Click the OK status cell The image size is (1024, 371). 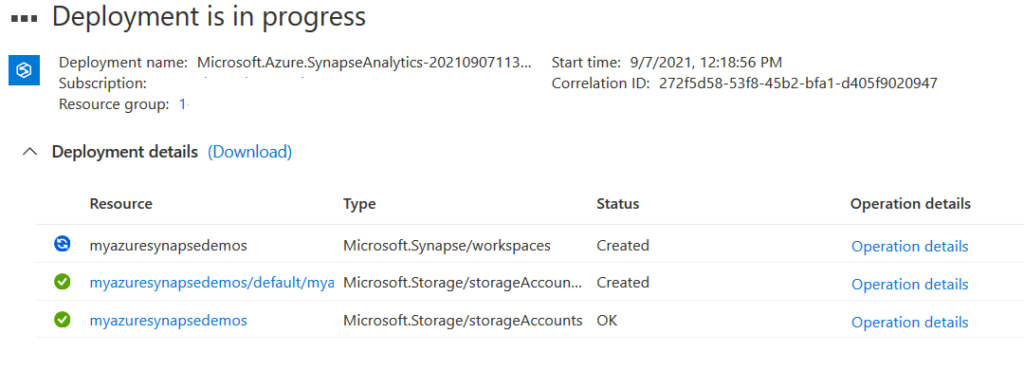pyautogui.click(x=607, y=321)
